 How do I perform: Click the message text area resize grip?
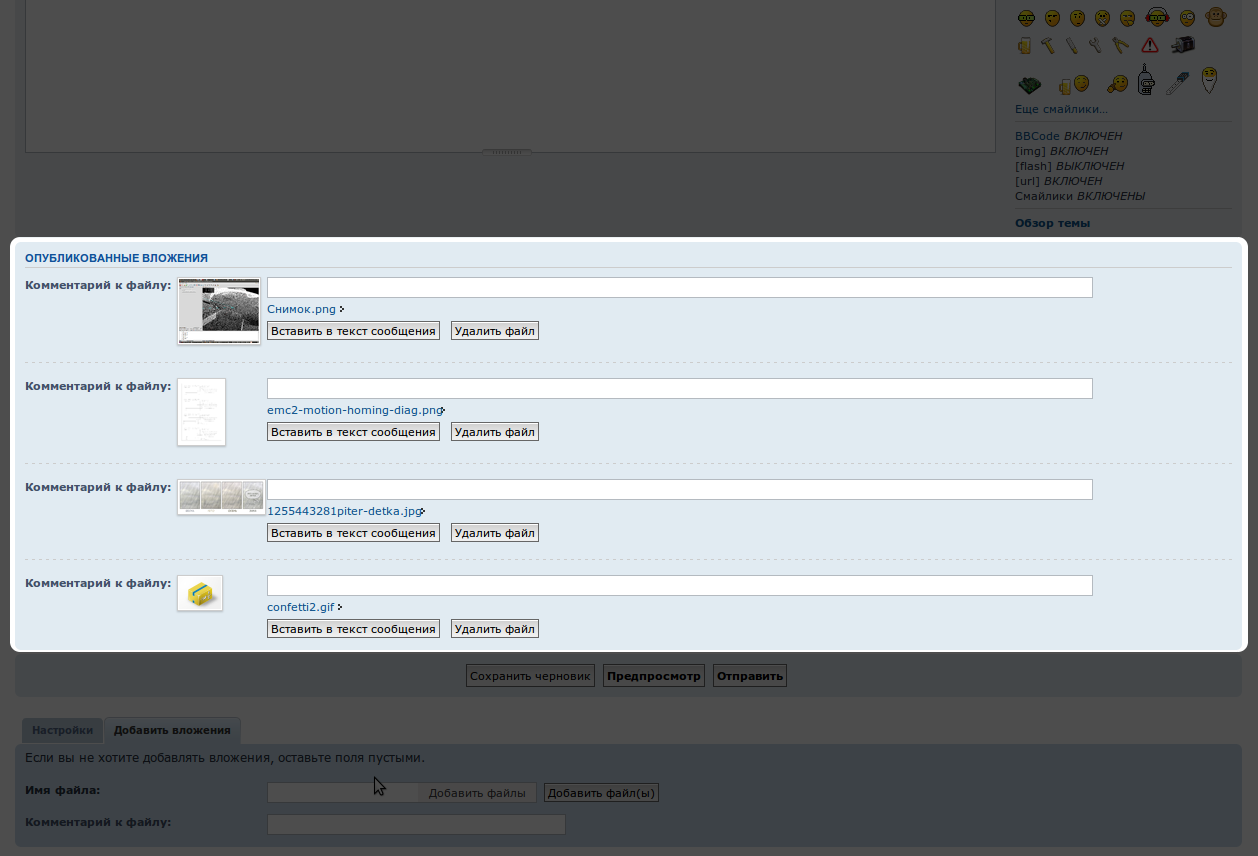pyautogui.click(x=507, y=152)
